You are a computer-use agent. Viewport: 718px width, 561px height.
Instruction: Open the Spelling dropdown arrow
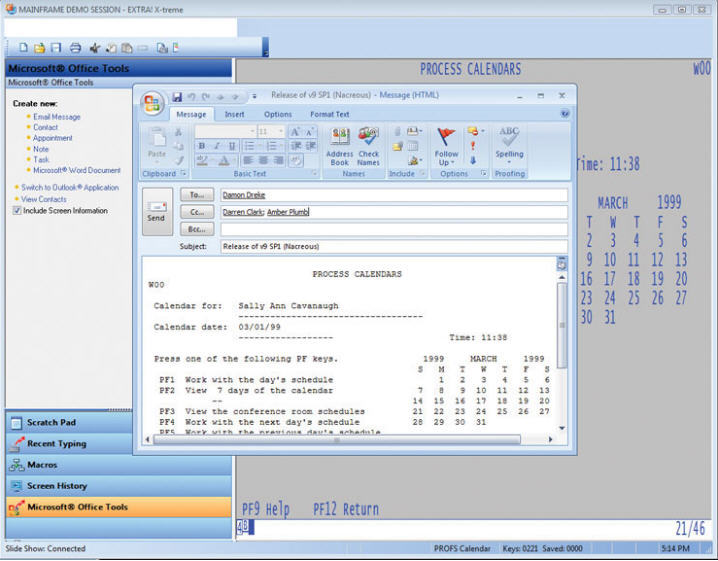pos(509,162)
